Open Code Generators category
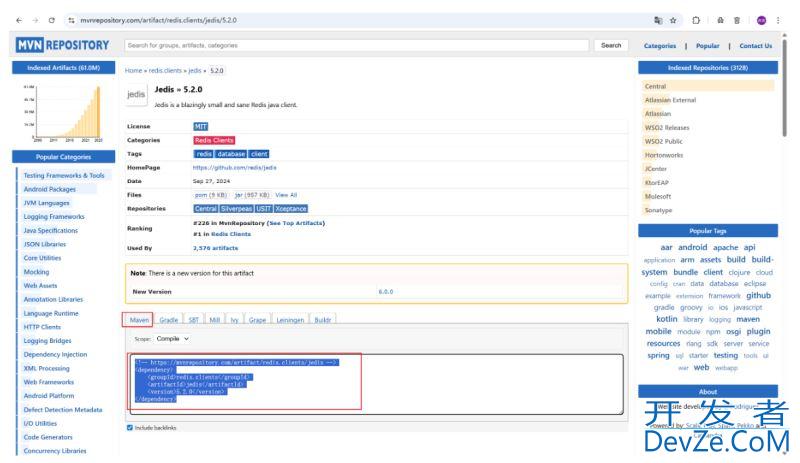The height and width of the screenshot is (463, 800). [48, 437]
